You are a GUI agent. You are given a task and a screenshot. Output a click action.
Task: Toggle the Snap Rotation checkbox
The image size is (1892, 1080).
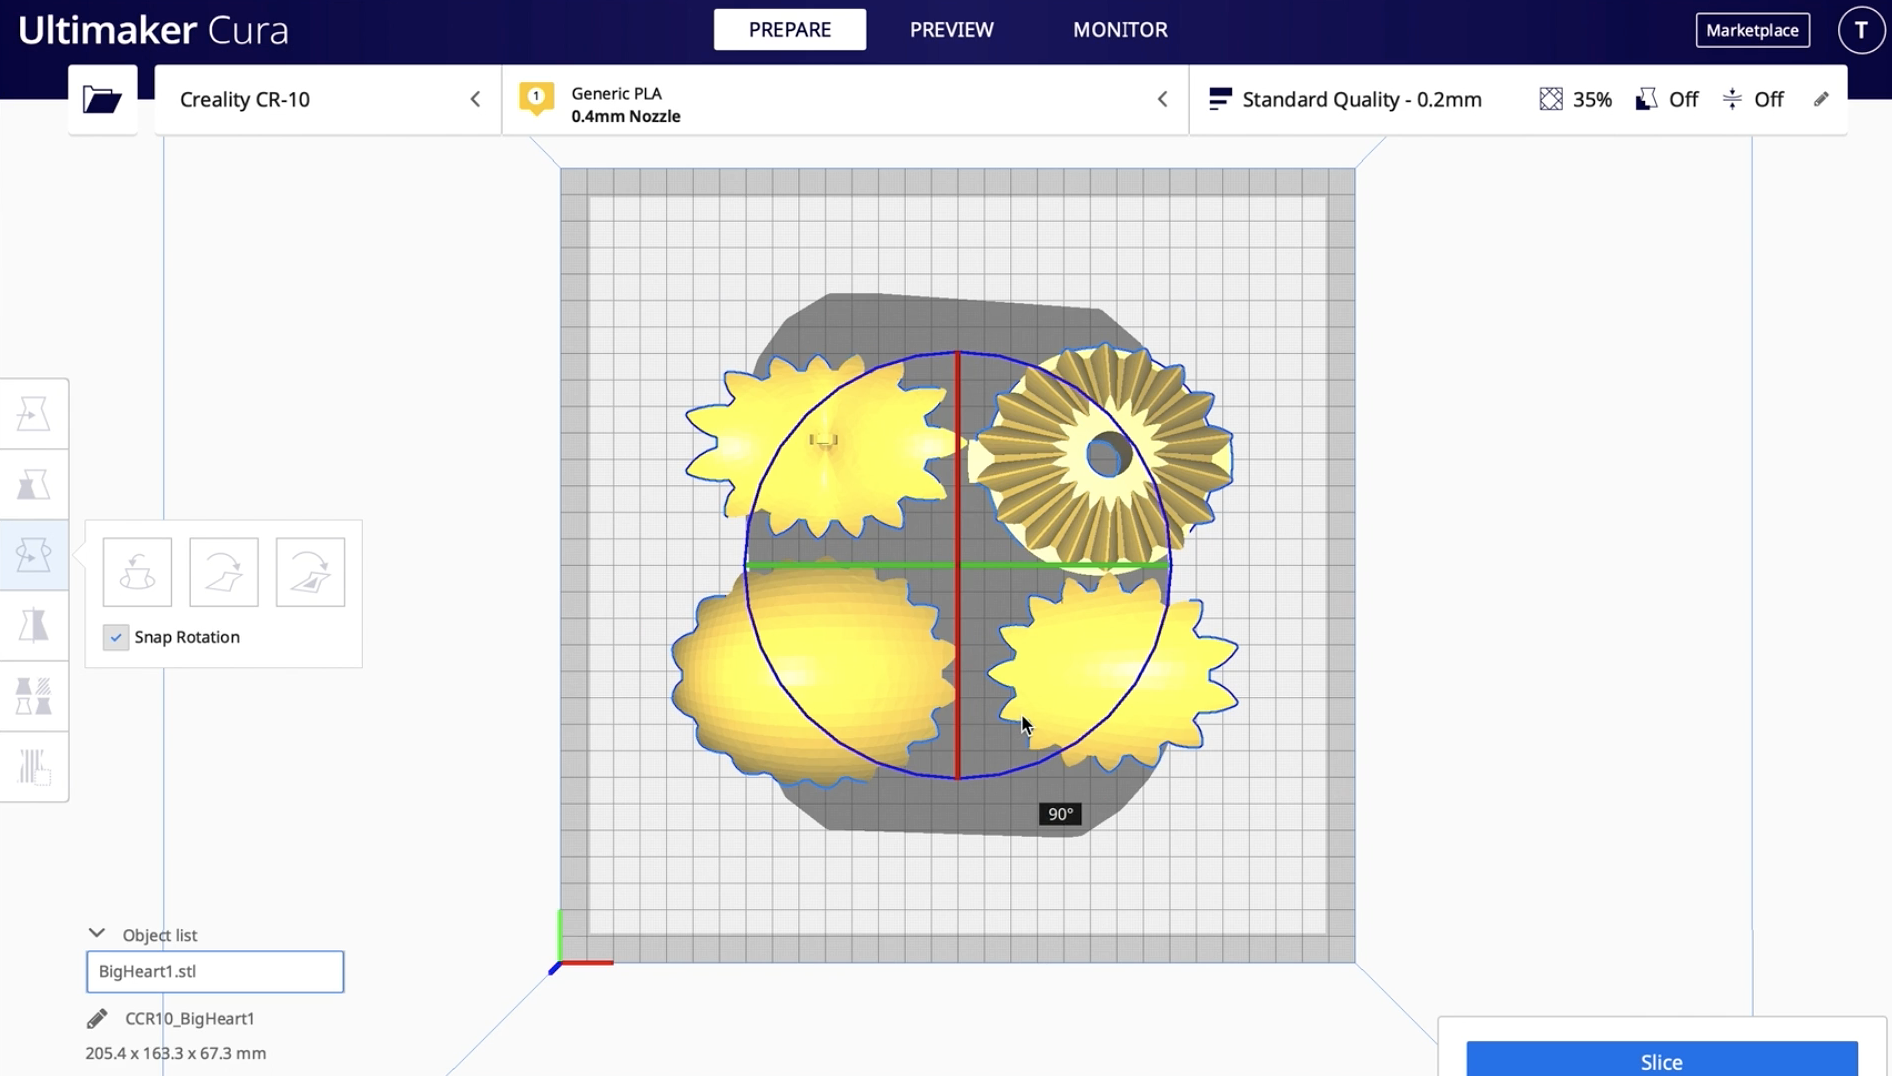(x=116, y=637)
